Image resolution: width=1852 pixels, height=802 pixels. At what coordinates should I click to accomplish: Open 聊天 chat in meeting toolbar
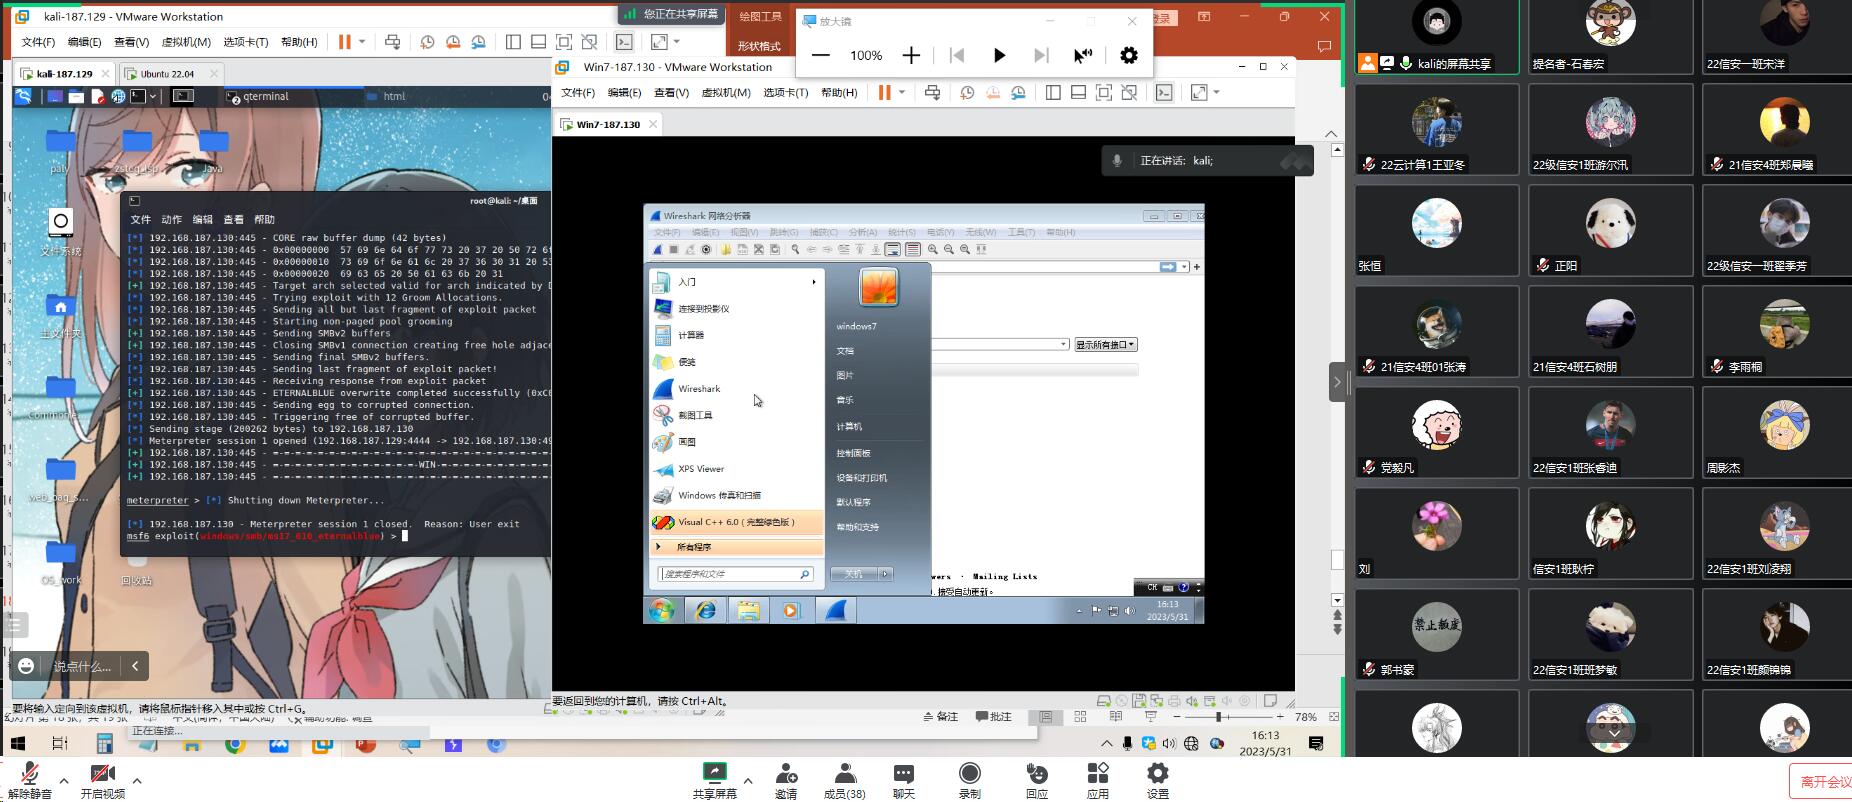coord(903,780)
